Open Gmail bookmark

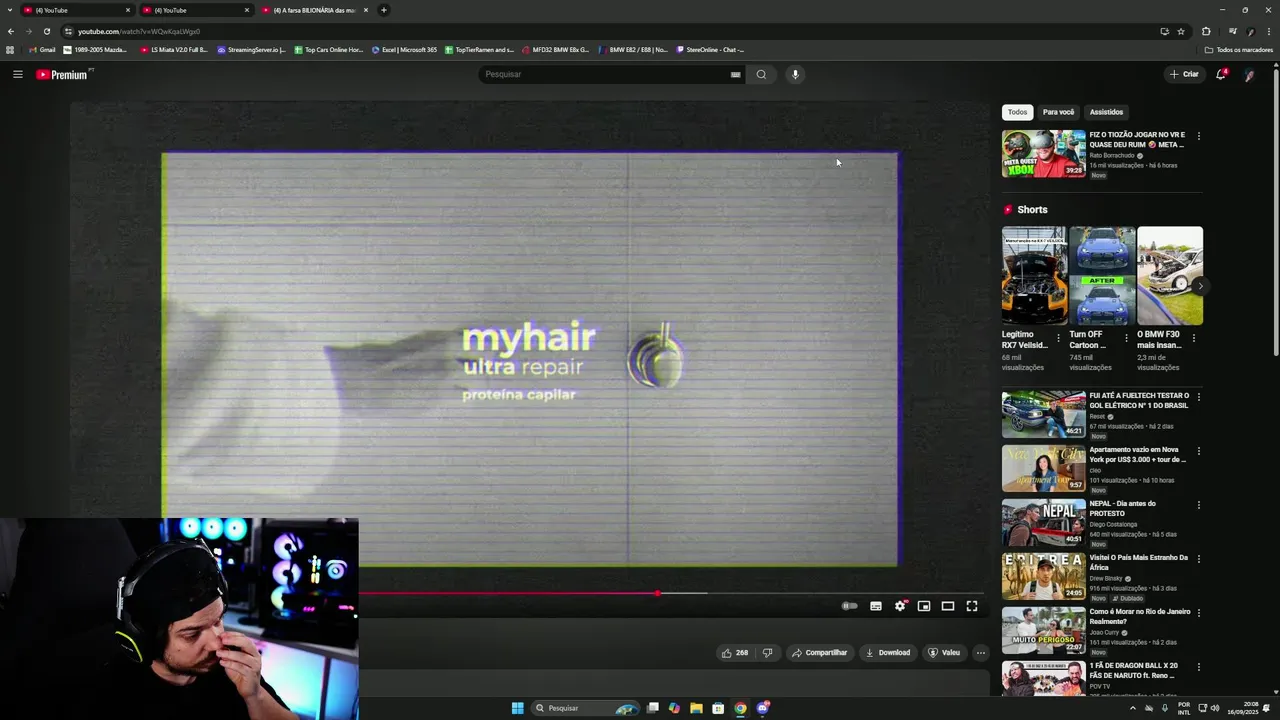pyautogui.click(x=42, y=49)
